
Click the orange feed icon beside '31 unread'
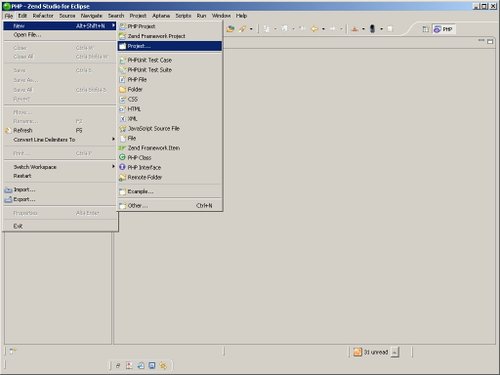pos(357,352)
